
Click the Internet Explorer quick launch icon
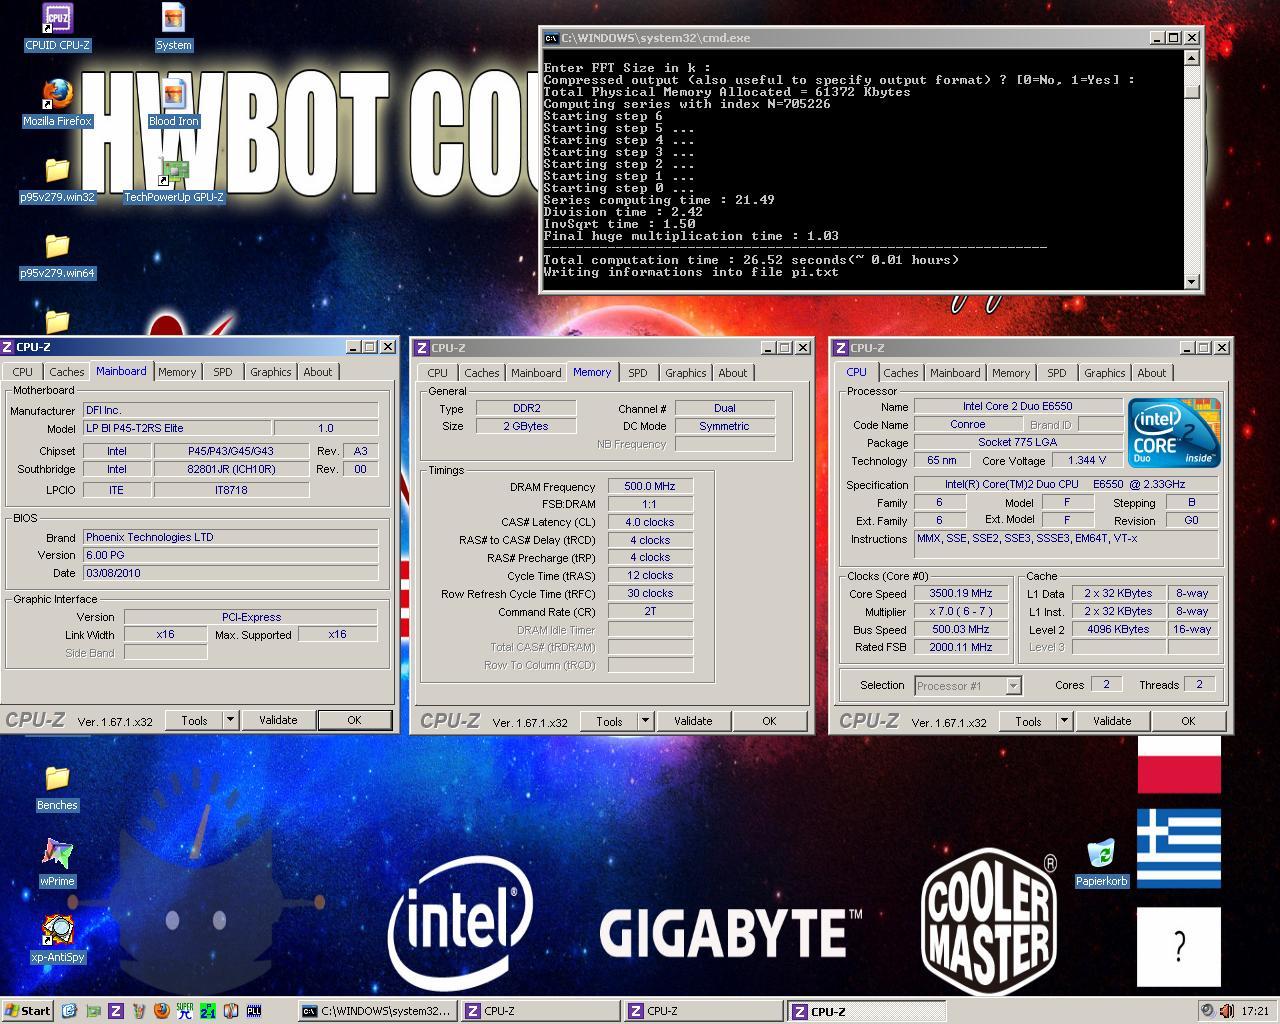(x=69, y=1011)
